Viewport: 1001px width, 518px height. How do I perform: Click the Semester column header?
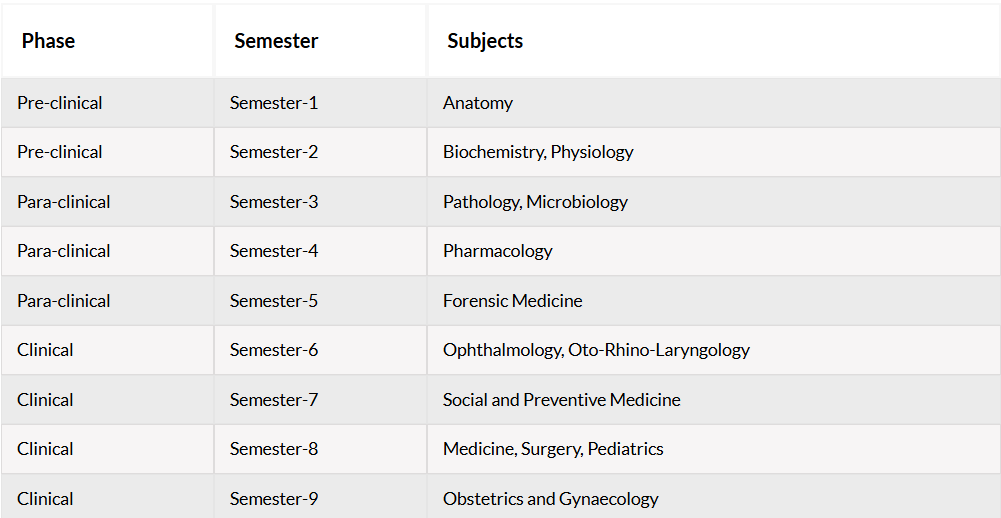(320, 41)
